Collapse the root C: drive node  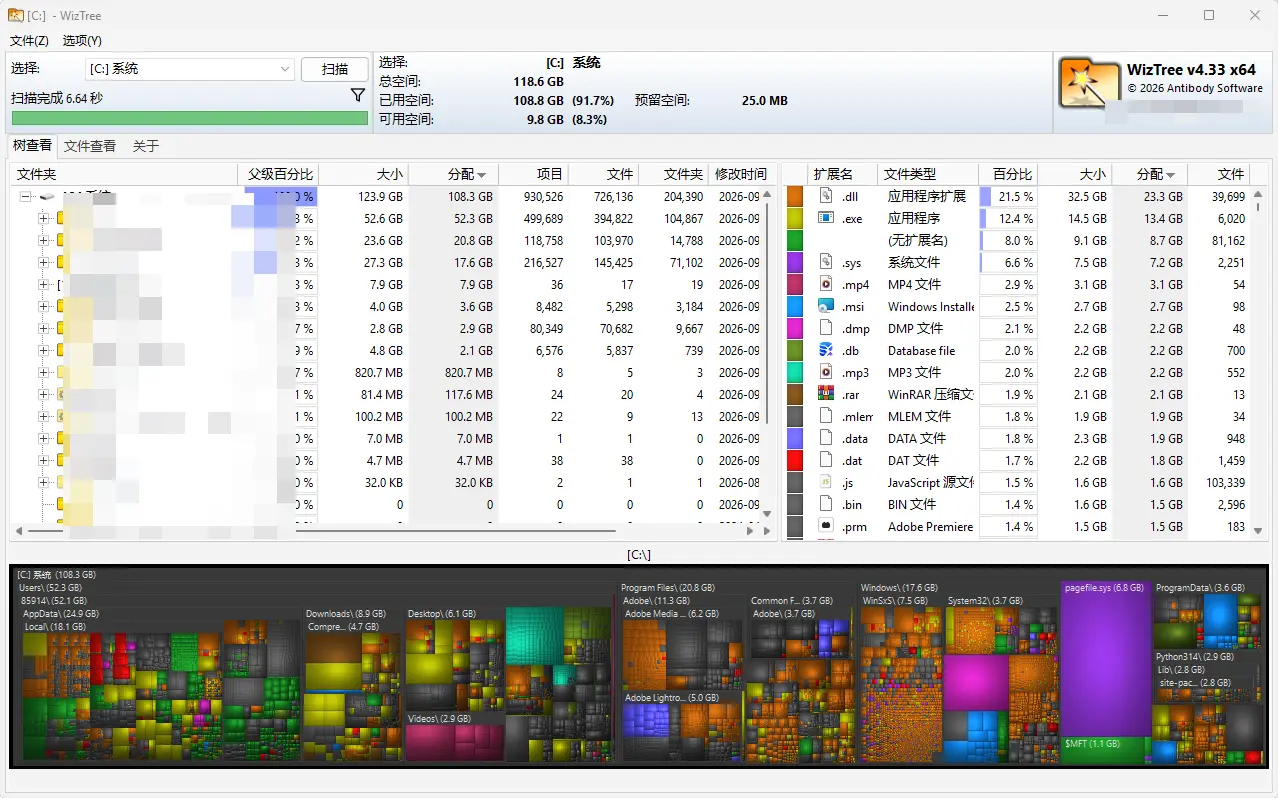click(x=26, y=197)
